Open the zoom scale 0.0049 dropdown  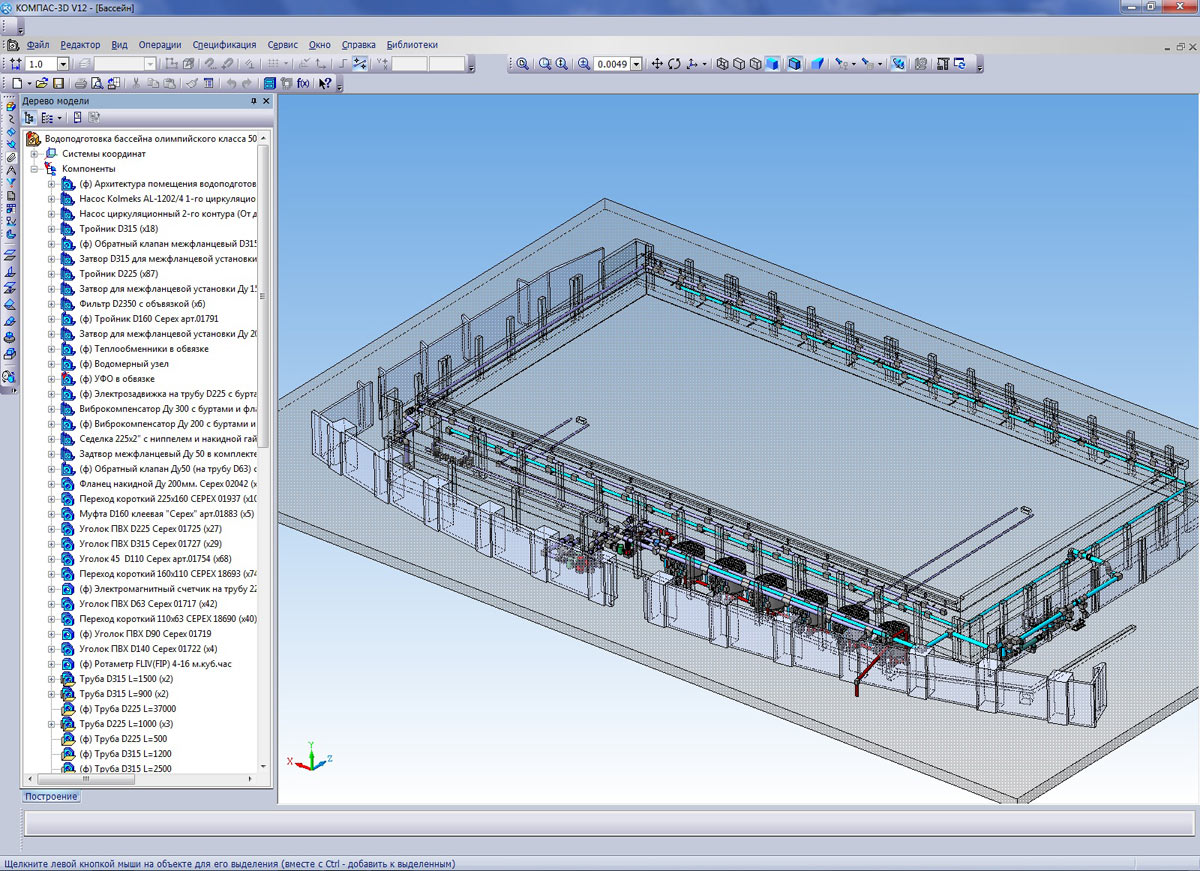636,64
